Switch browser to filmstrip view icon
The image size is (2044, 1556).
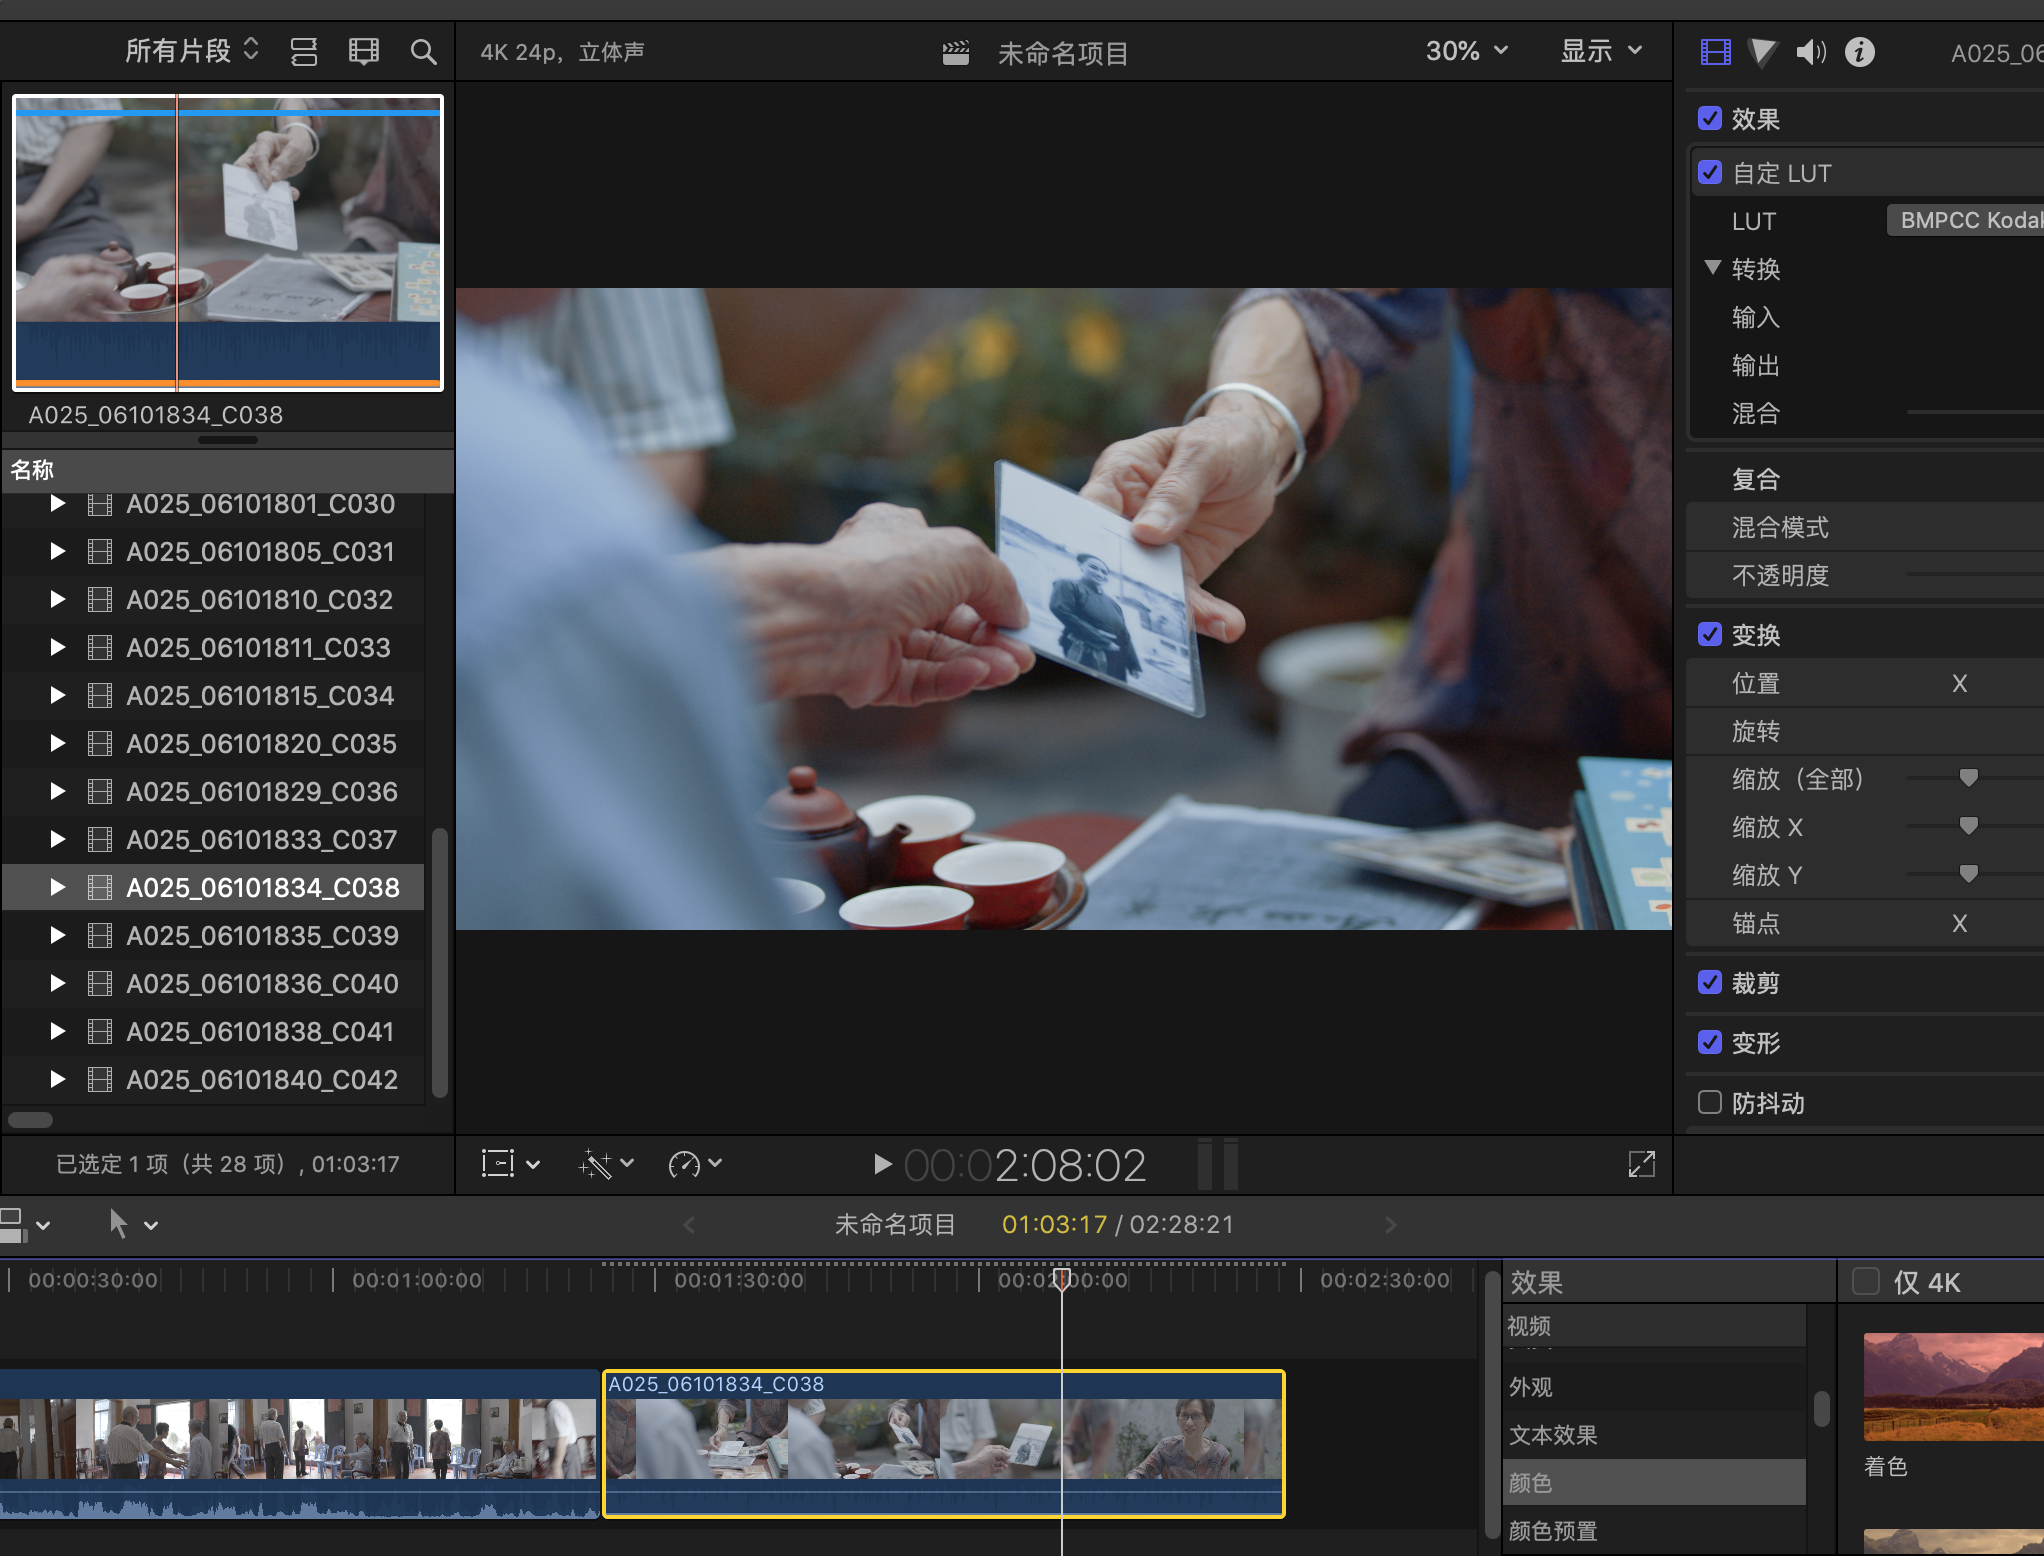coord(363,51)
